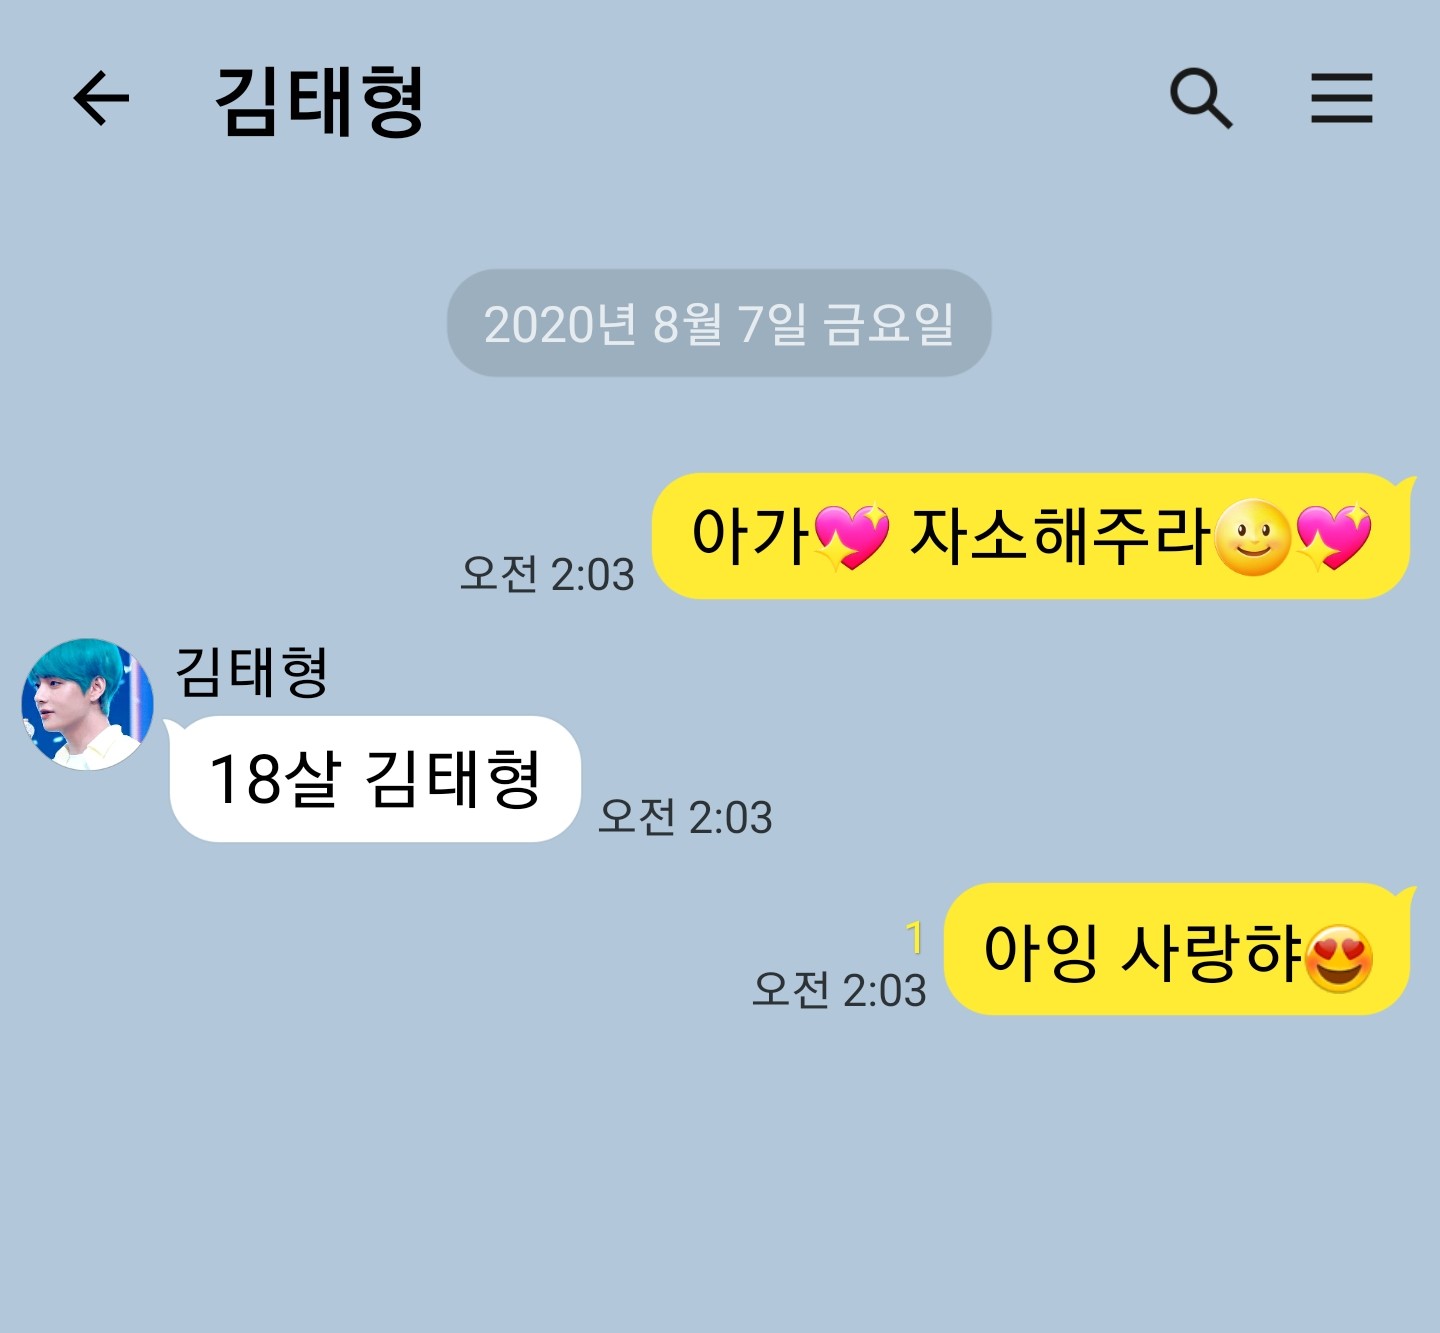Open the search magnifier icon
This screenshot has height=1333, width=1440.
pos(1201,99)
